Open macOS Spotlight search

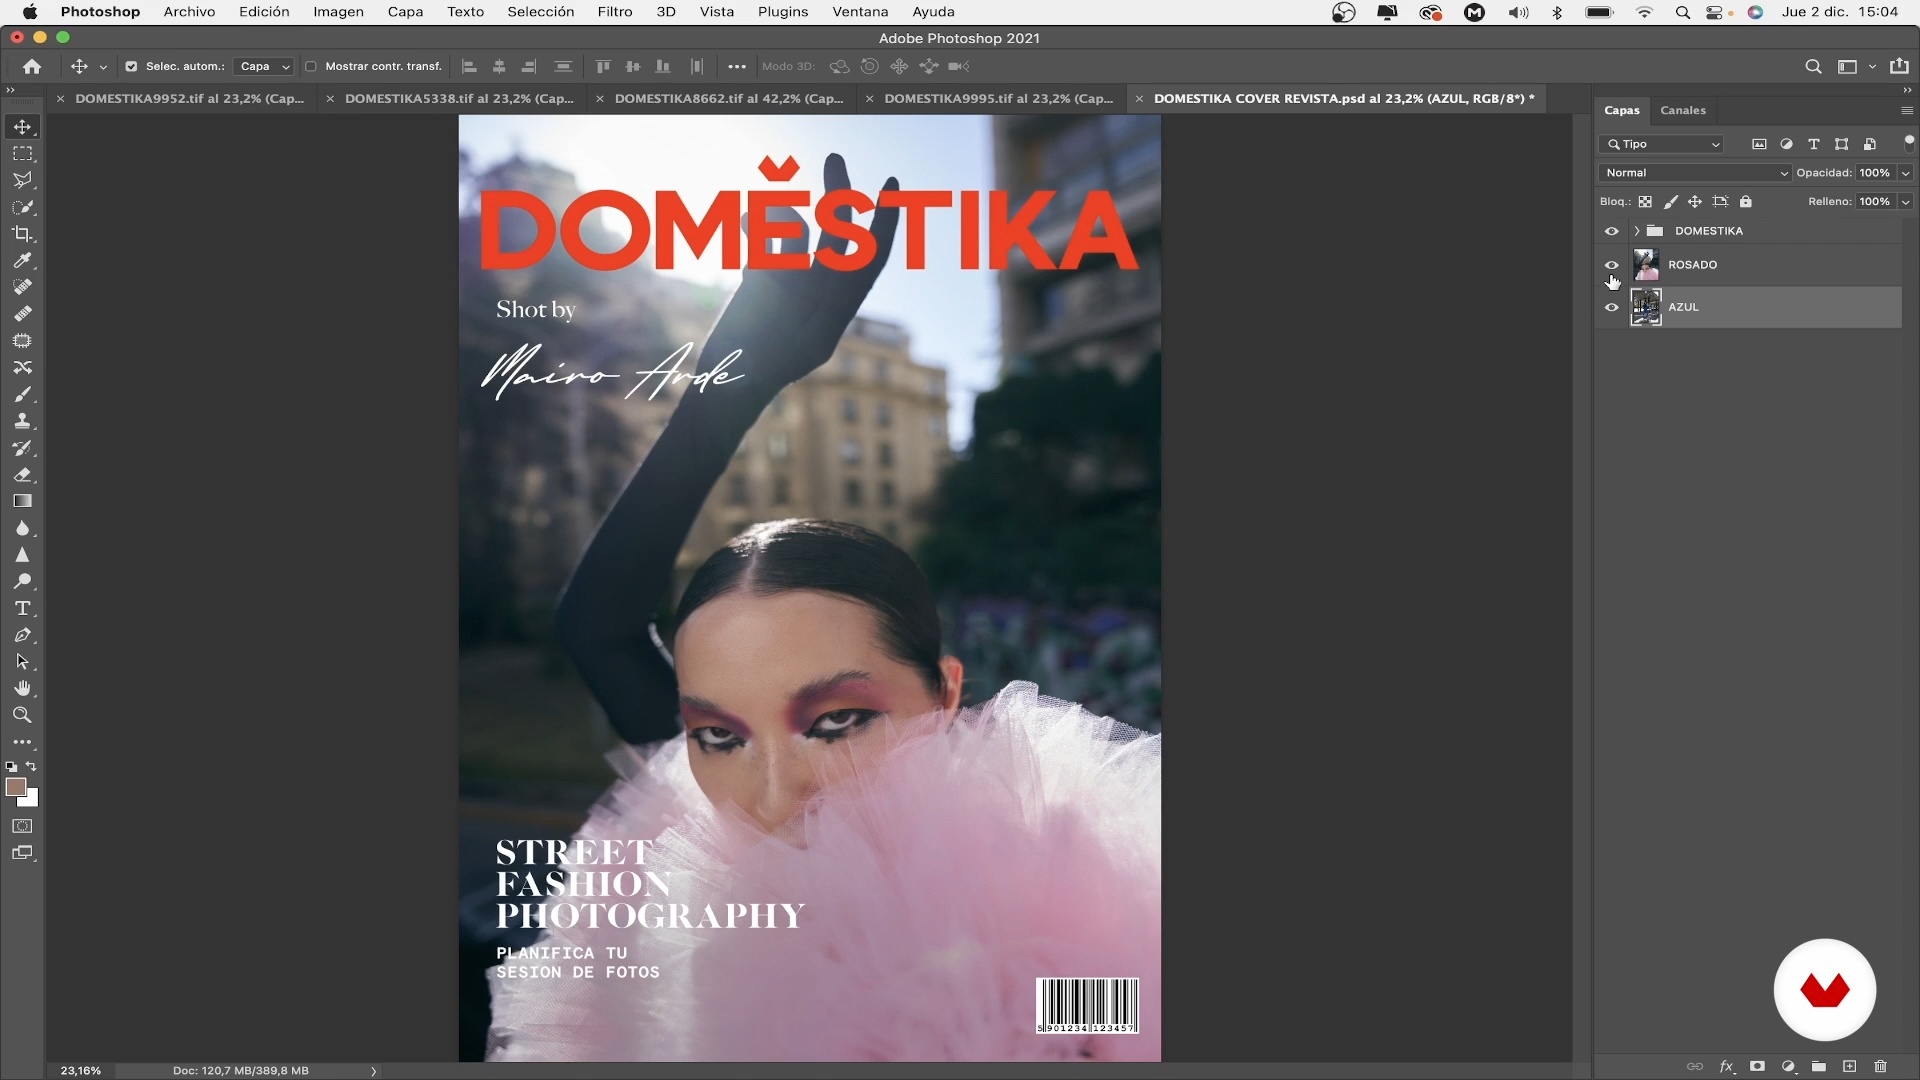point(1683,13)
